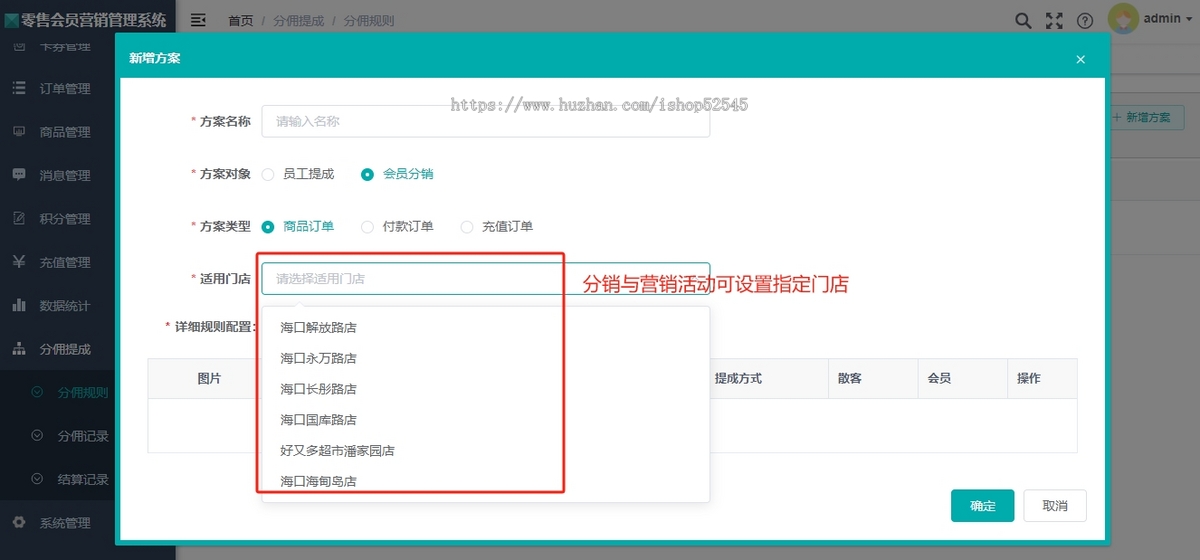Click the 积分管理 edit icon
Viewport: 1200px width, 560px height.
pyautogui.click(x=19, y=218)
